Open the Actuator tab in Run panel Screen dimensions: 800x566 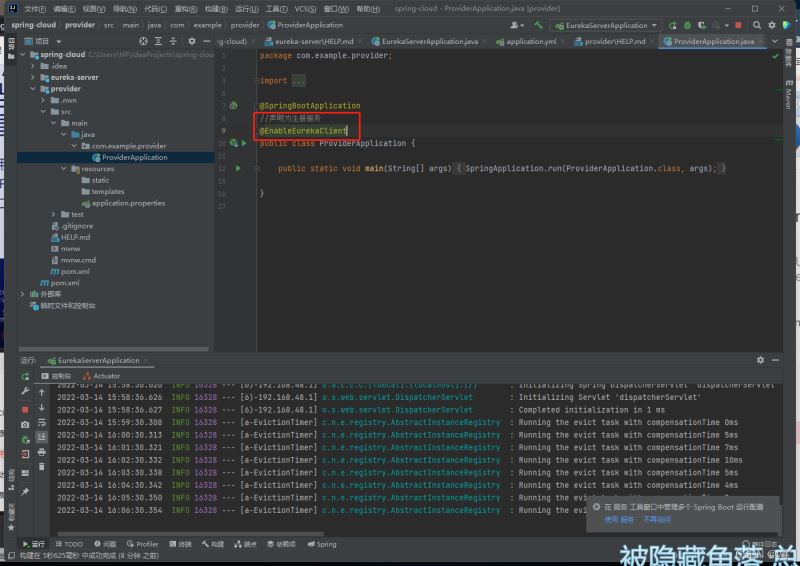(106, 376)
